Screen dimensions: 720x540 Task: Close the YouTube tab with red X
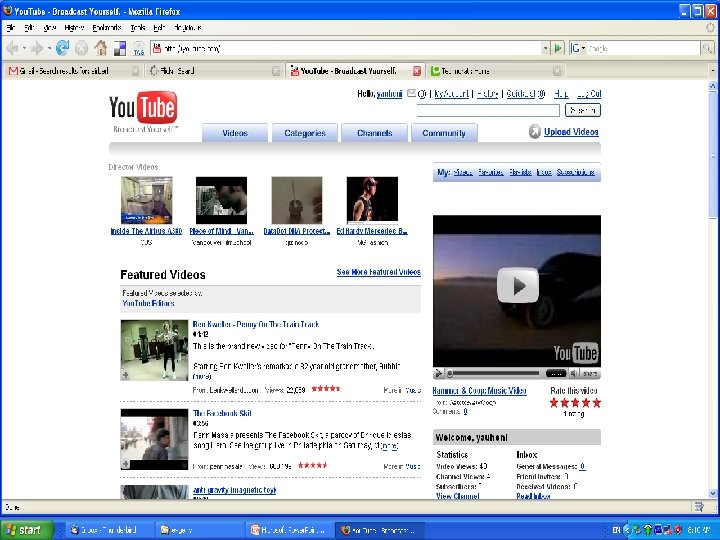(416, 71)
